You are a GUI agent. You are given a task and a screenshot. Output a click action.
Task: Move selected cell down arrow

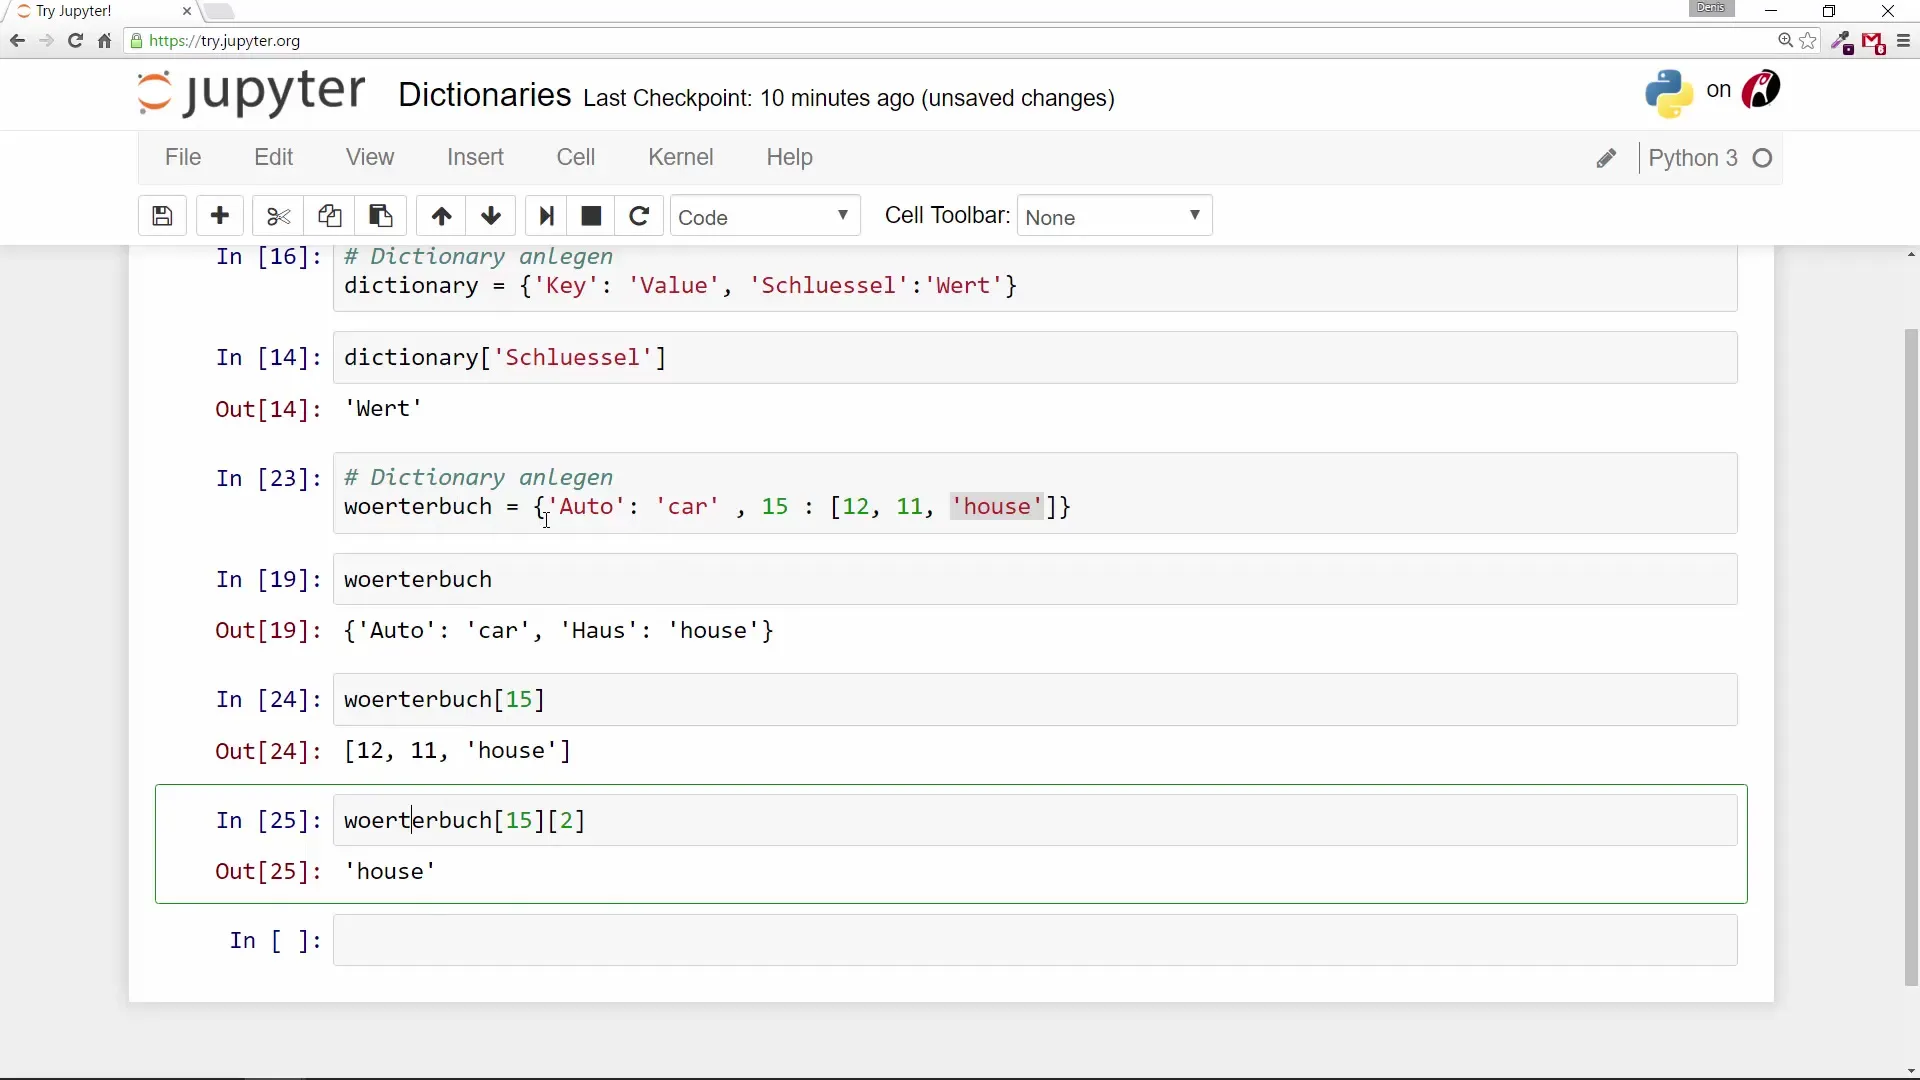pos(491,216)
